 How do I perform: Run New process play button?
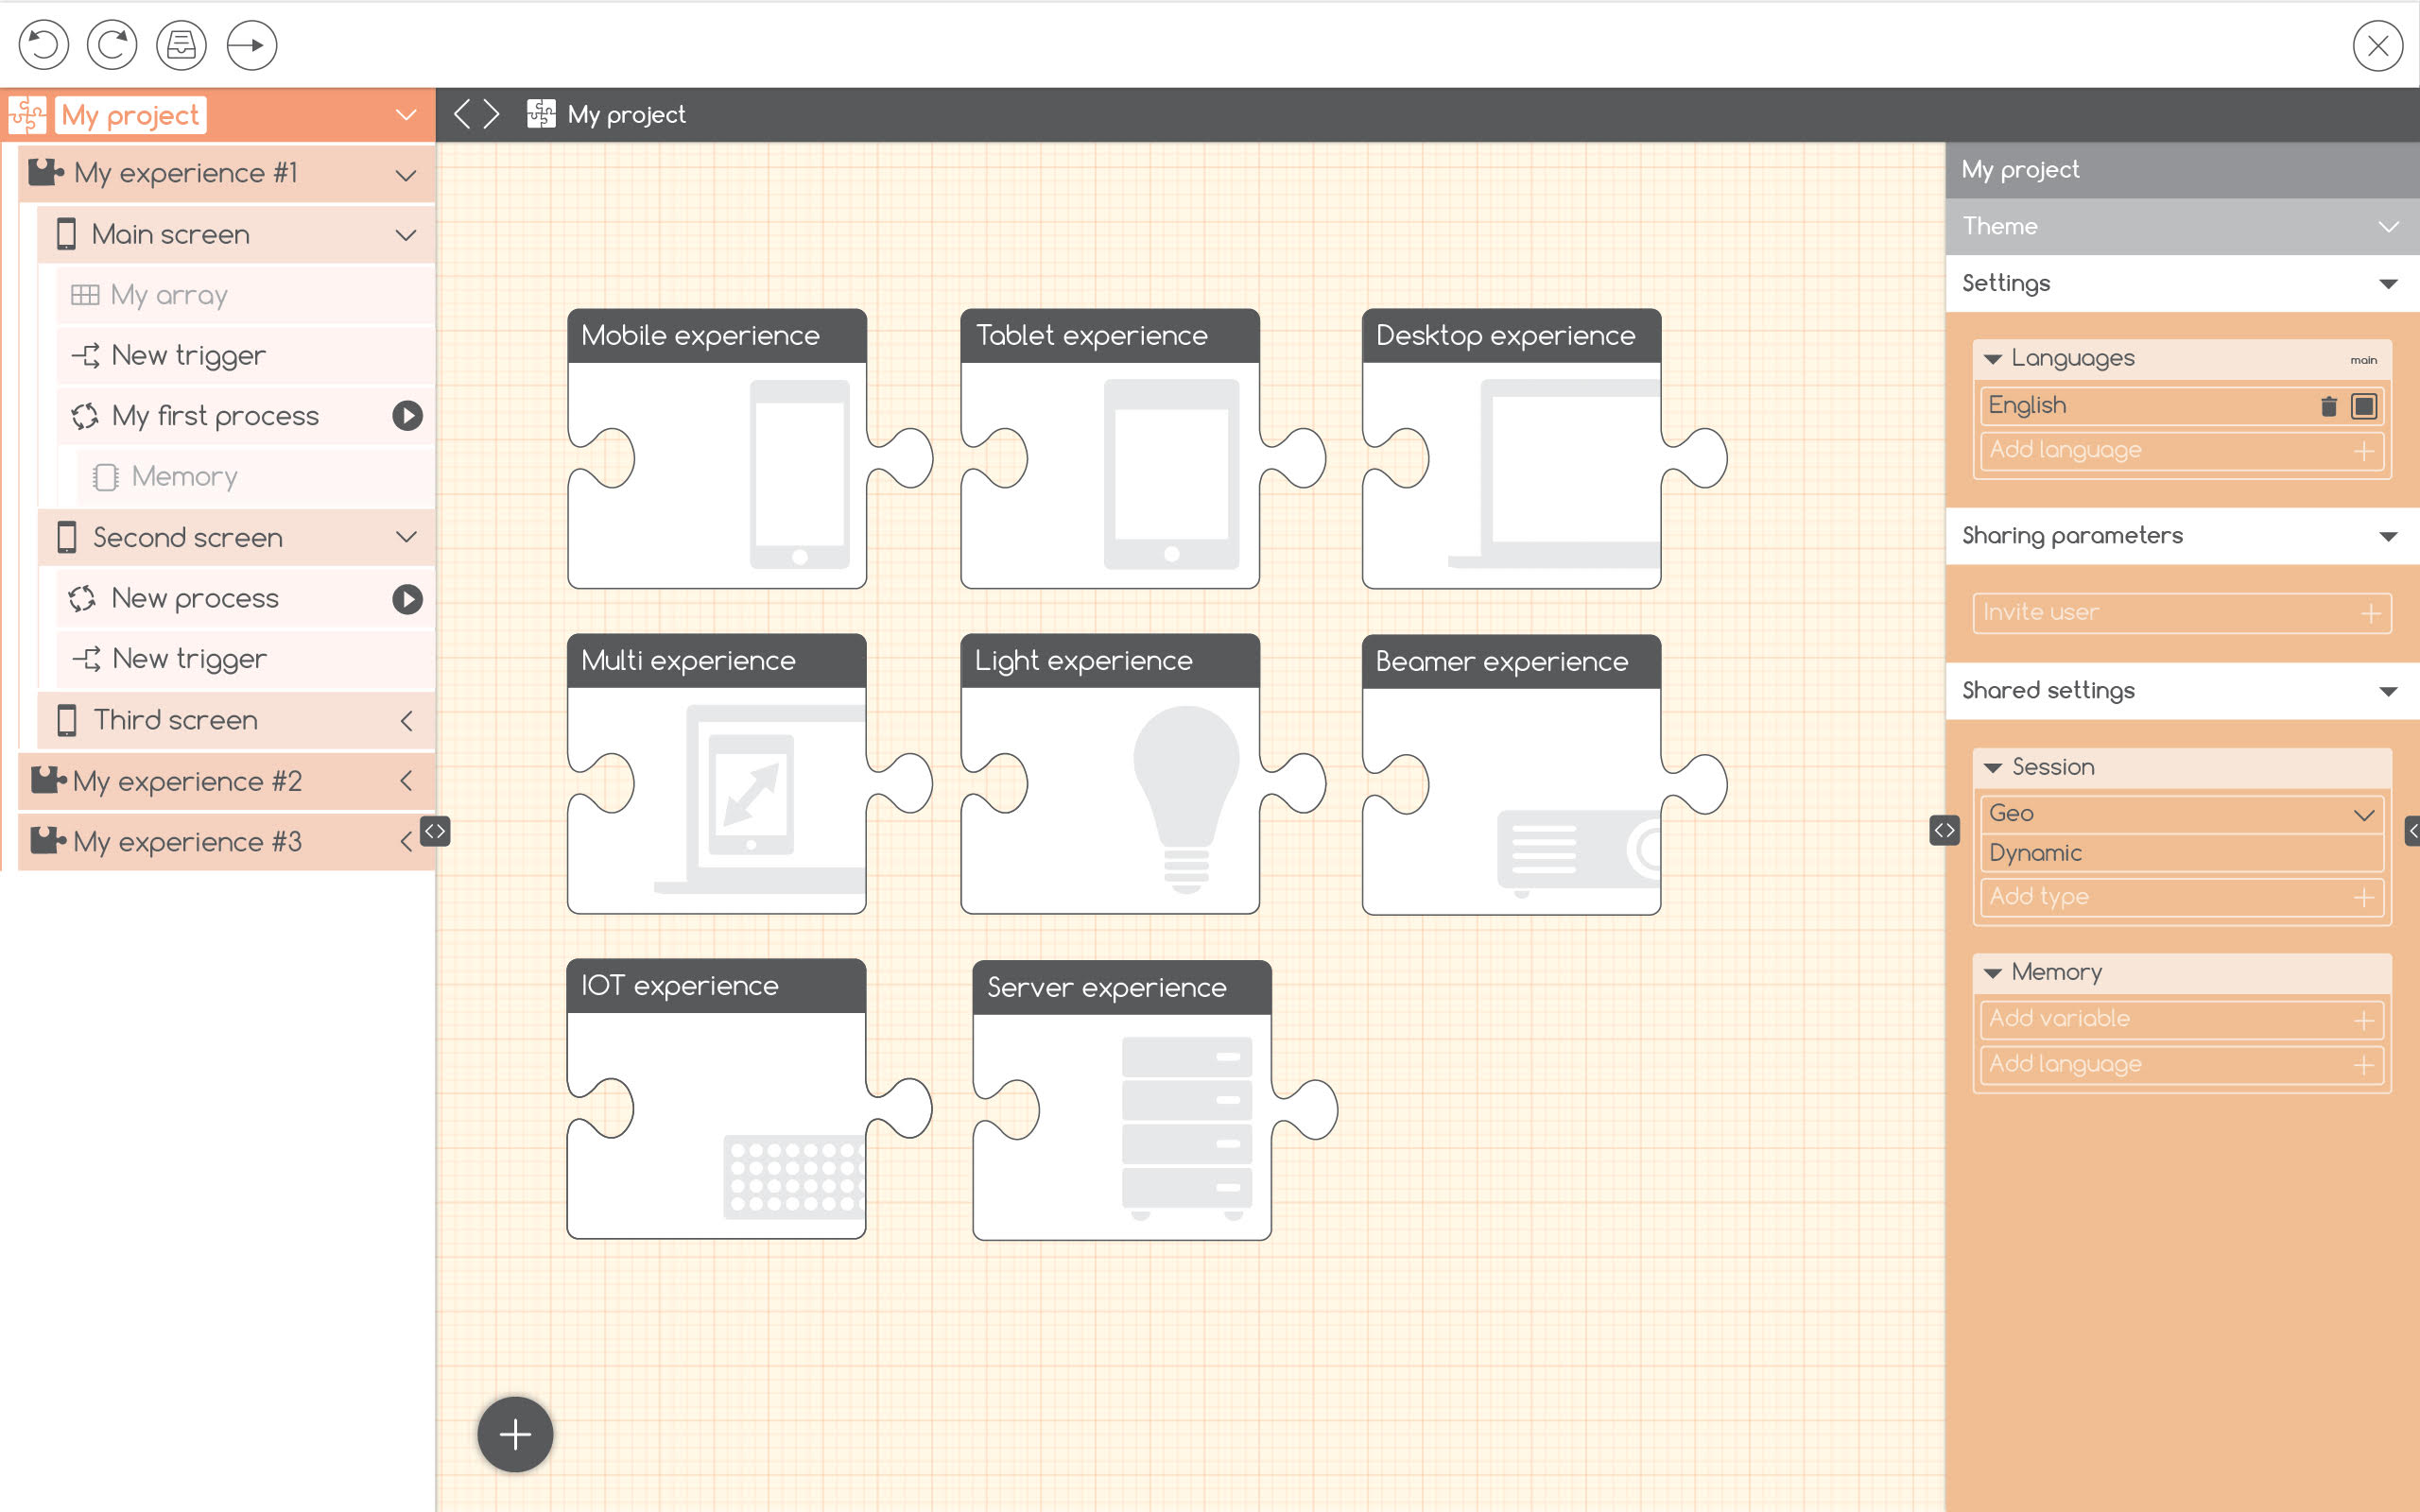coord(407,599)
